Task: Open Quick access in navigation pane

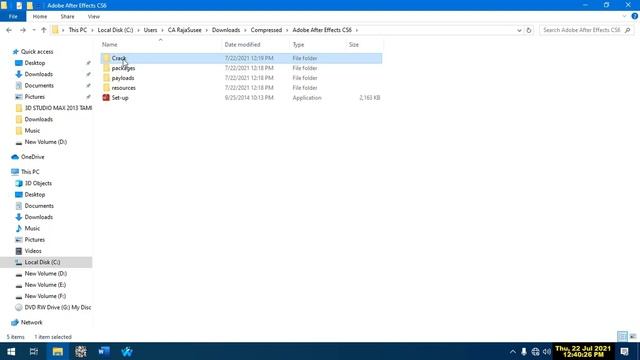Action: pos(37,52)
